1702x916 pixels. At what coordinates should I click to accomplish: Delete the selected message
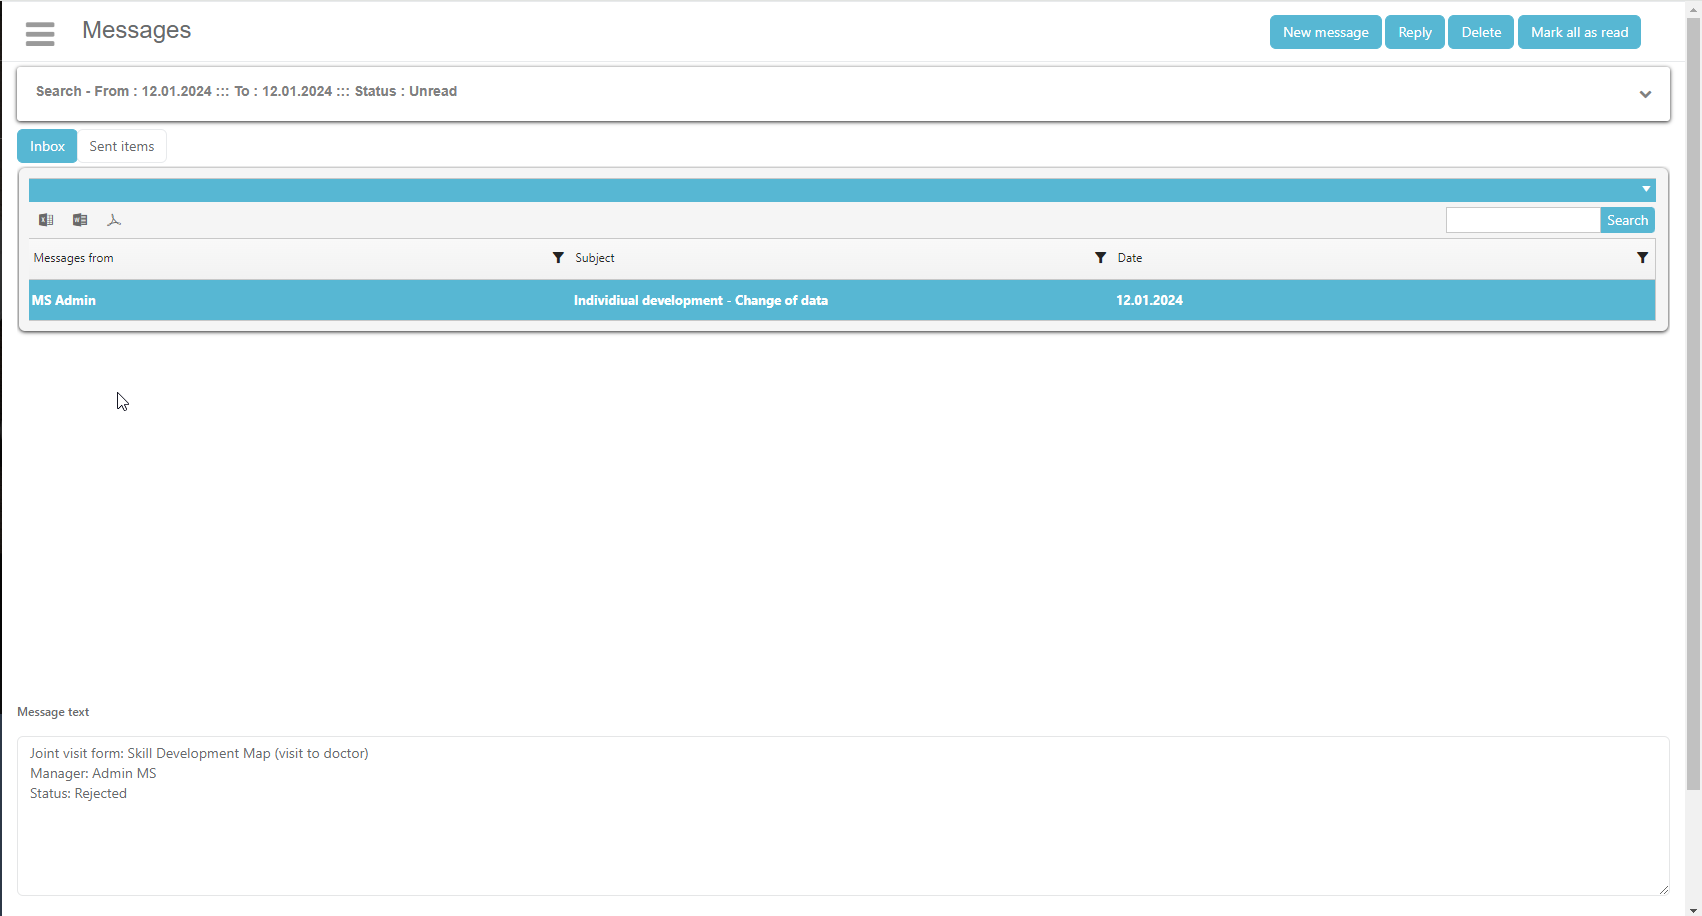click(1480, 32)
